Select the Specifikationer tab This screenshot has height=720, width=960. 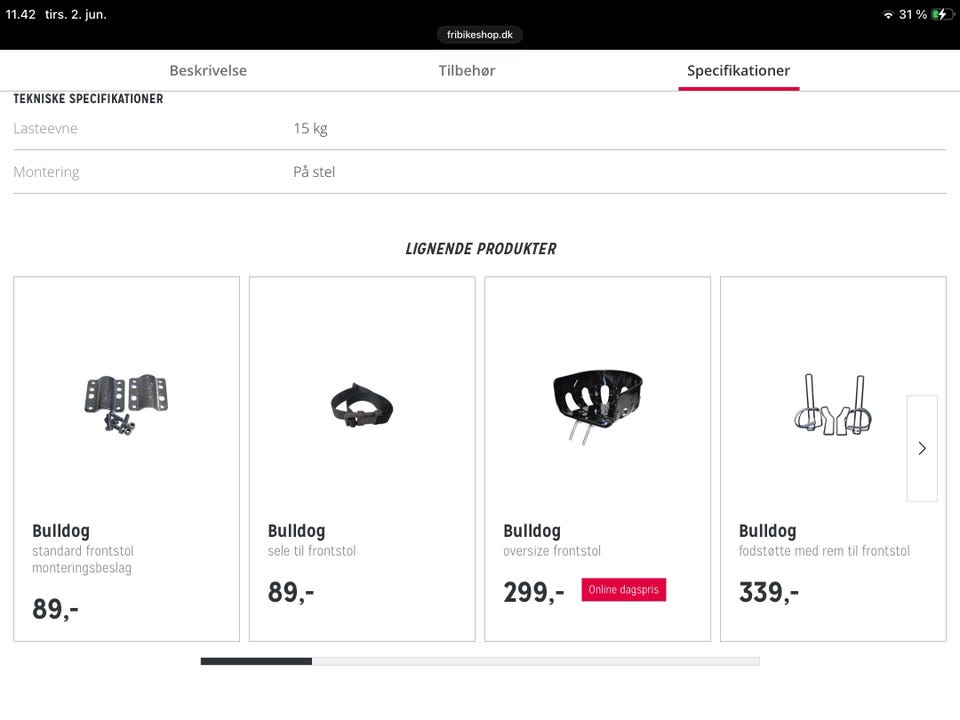click(738, 70)
